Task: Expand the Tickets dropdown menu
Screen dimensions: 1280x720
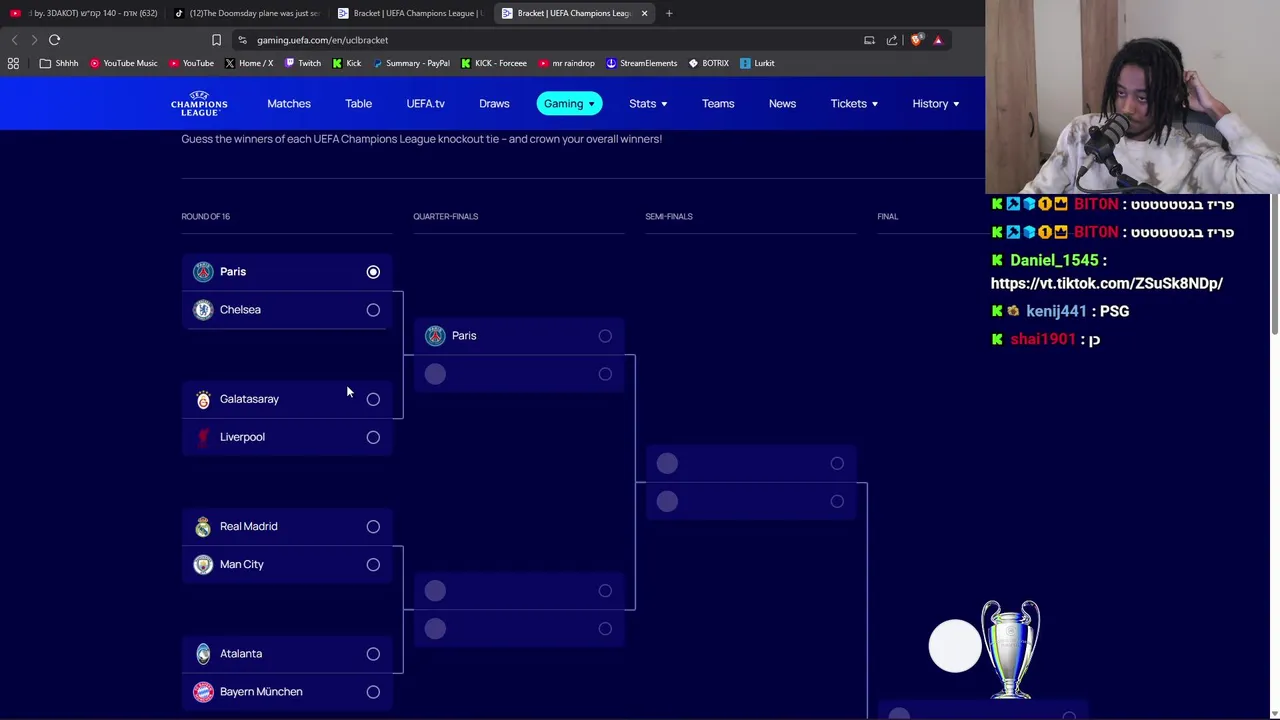Action: click(854, 103)
